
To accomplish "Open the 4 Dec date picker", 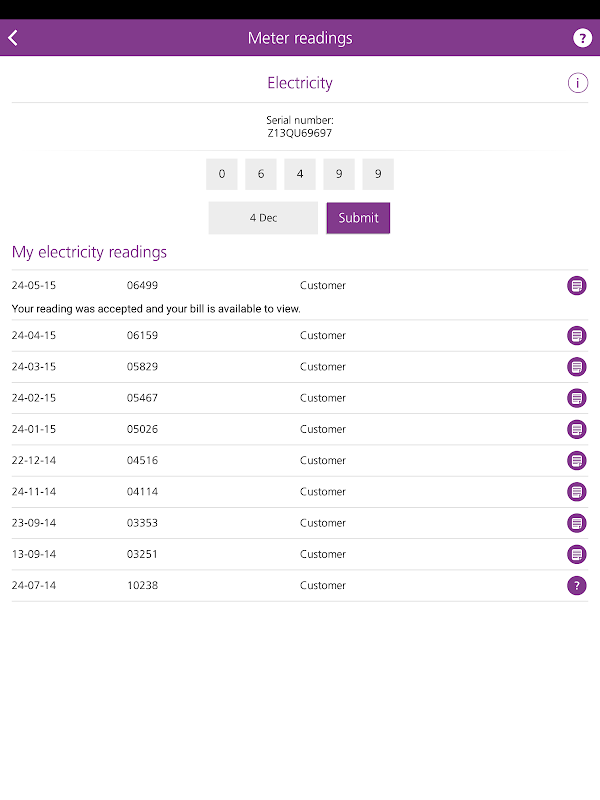I will [x=263, y=218].
